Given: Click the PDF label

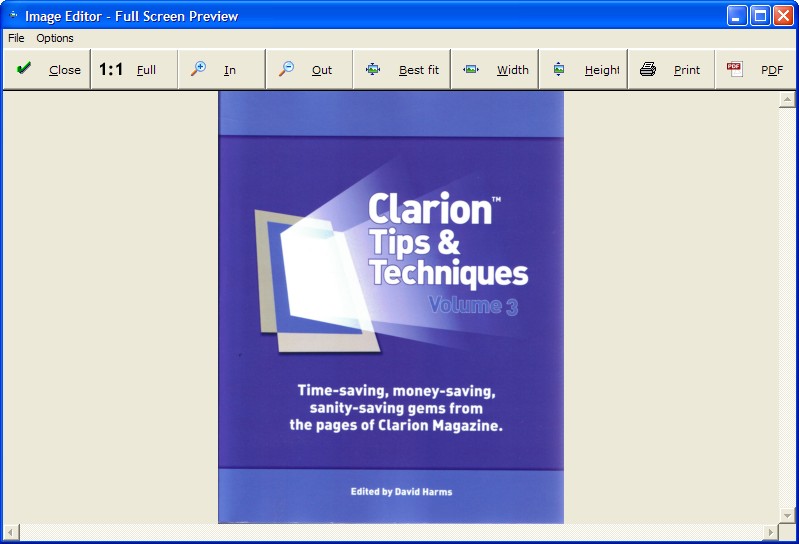Looking at the screenshot, I should pyautogui.click(x=772, y=70).
